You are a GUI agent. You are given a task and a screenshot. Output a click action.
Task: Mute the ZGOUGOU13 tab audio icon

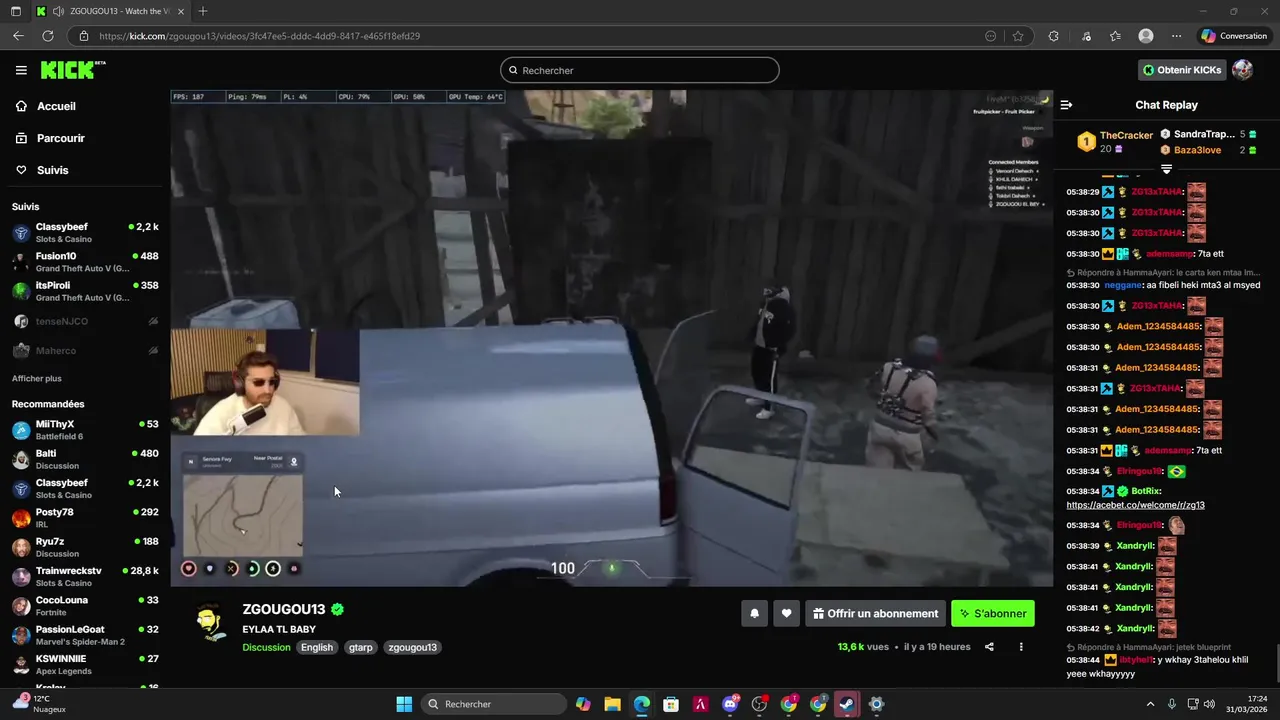[x=59, y=11]
